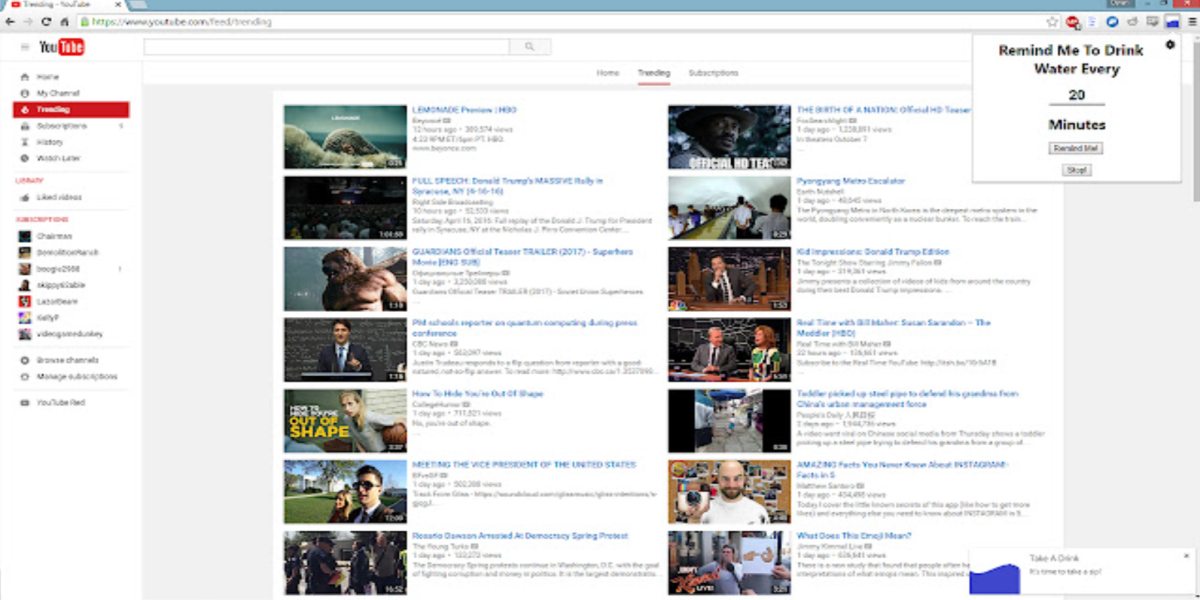Click the videogamedunkey channel avatar
This screenshot has width=1200, height=600.
point(24,334)
